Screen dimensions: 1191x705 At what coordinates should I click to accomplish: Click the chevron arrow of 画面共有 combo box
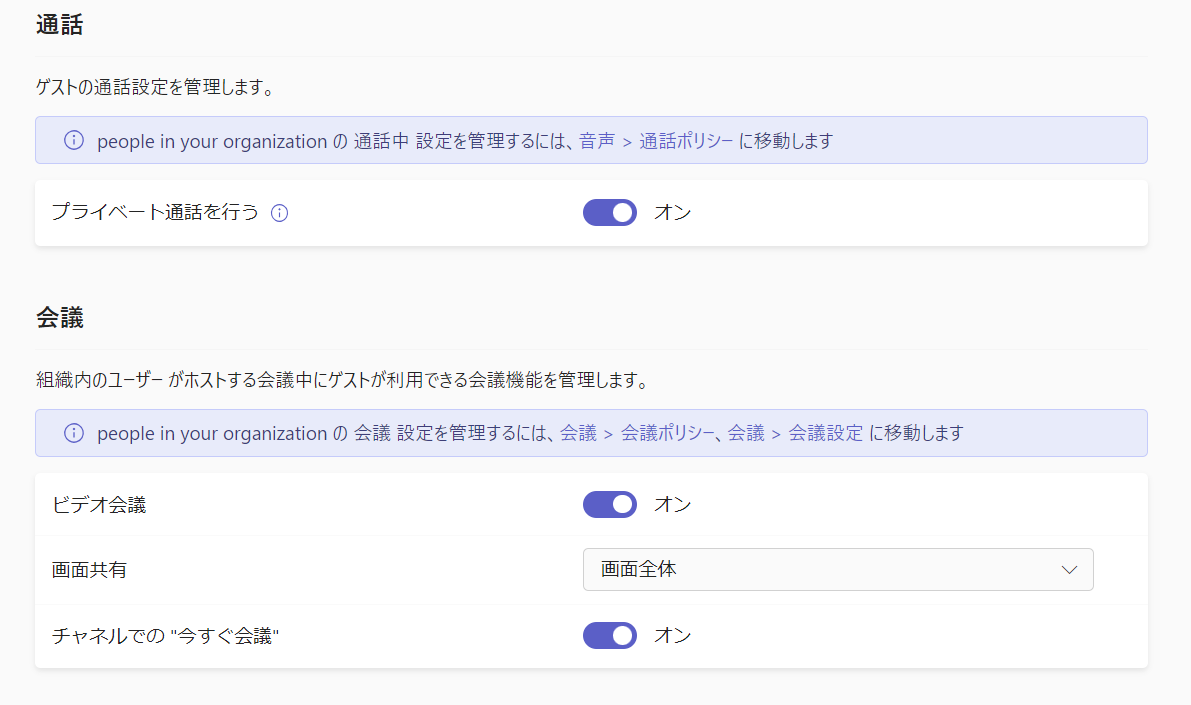[1068, 570]
